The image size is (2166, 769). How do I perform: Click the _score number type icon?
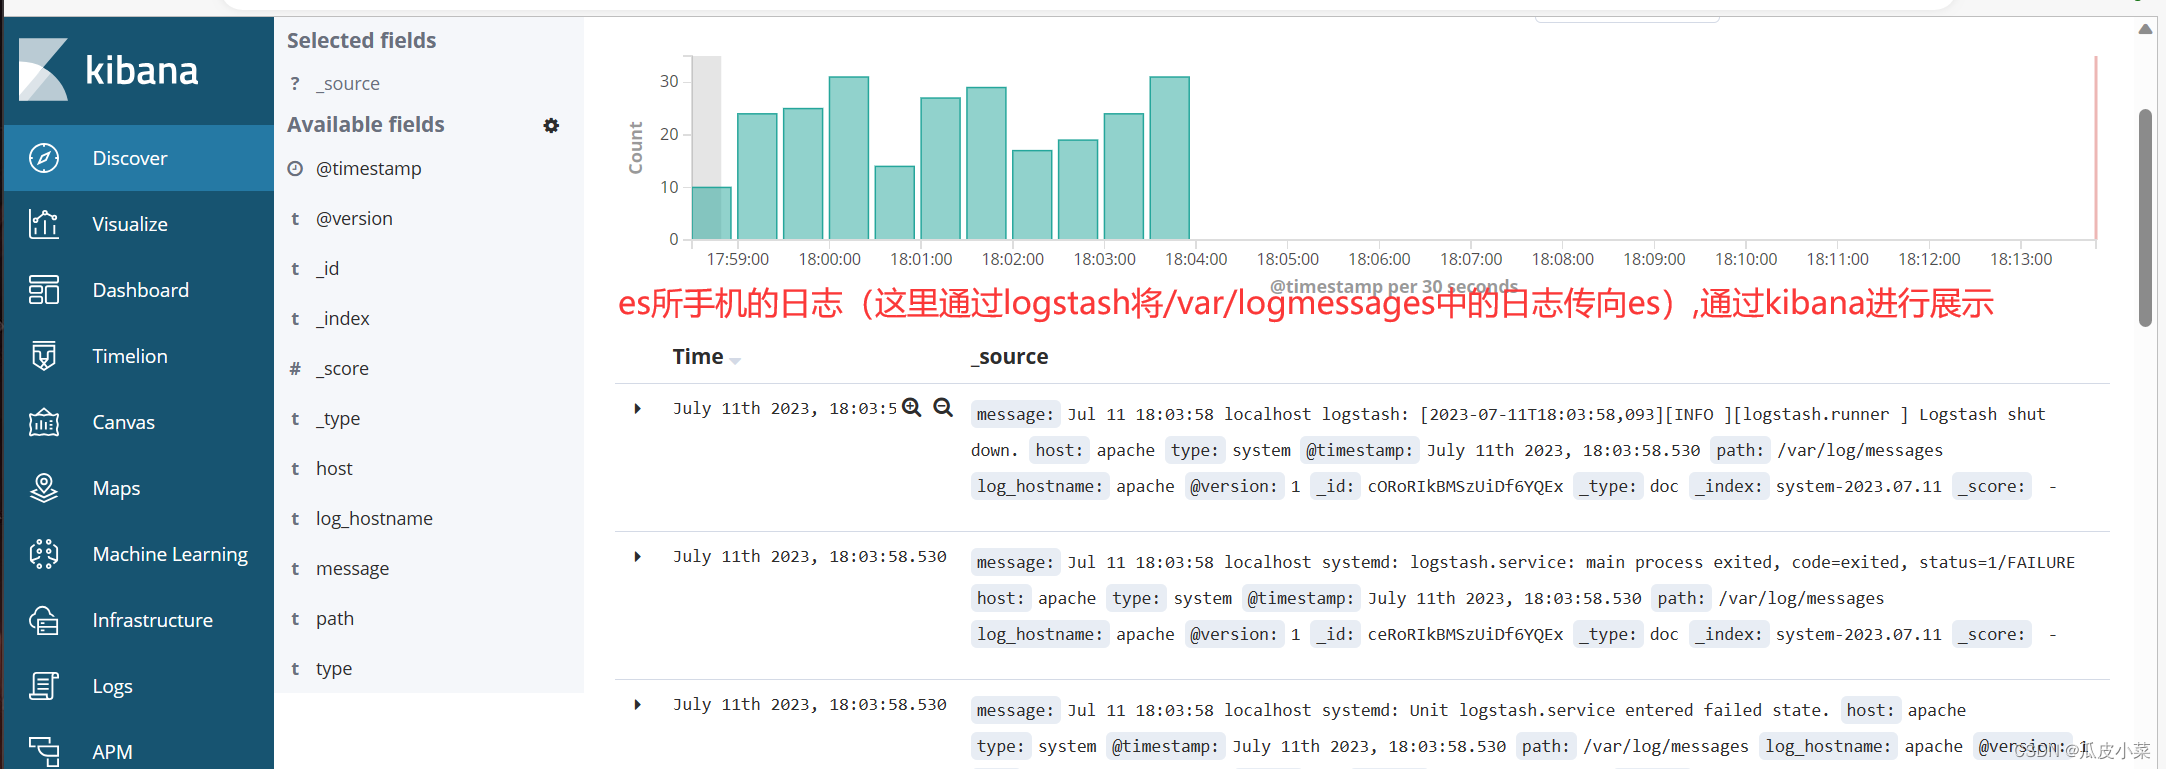click(x=295, y=369)
